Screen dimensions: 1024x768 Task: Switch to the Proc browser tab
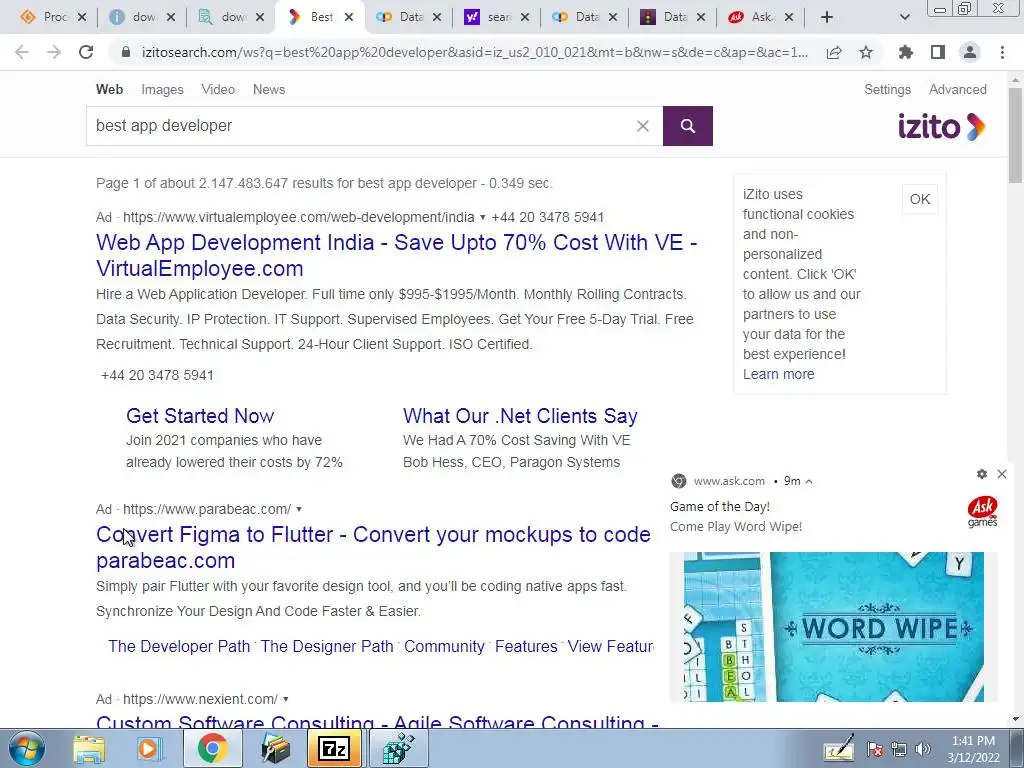[52, 17]
